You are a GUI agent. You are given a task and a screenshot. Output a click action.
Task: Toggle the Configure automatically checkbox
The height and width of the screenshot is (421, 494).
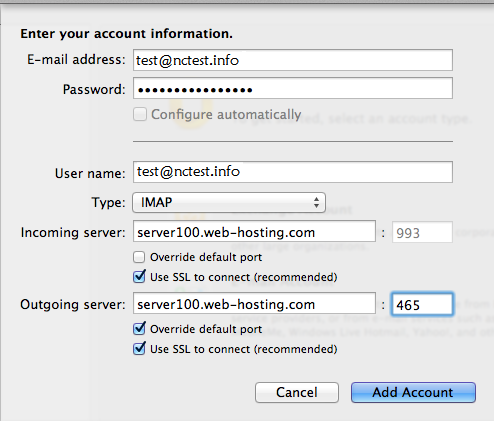pos(140,114)
